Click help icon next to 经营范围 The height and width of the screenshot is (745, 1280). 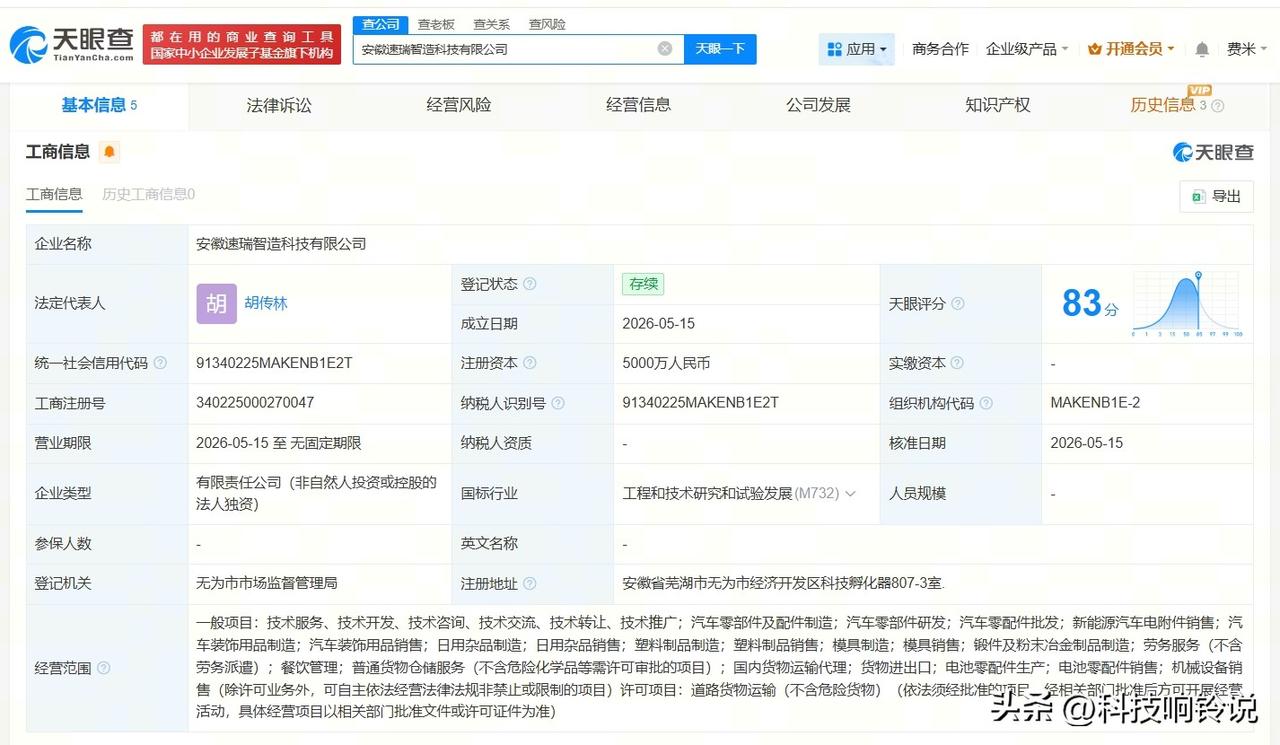(x=104, y=668)
